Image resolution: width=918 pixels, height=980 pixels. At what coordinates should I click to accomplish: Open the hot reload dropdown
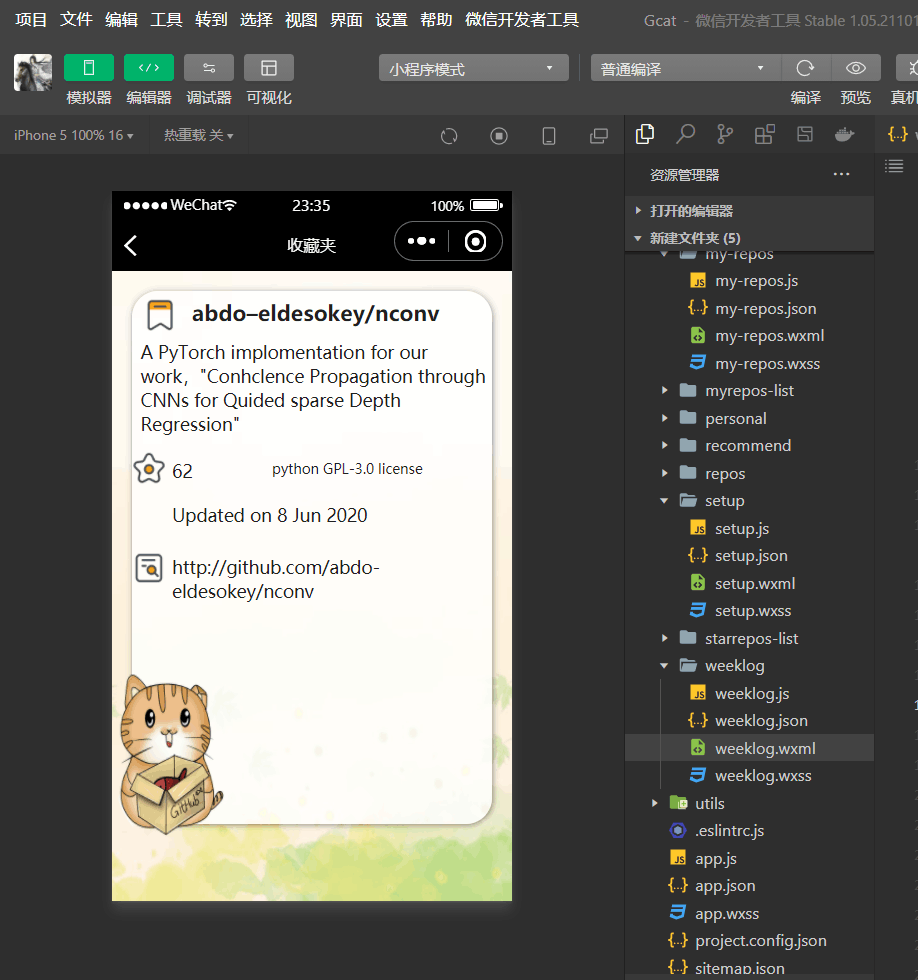pos(199,135)
